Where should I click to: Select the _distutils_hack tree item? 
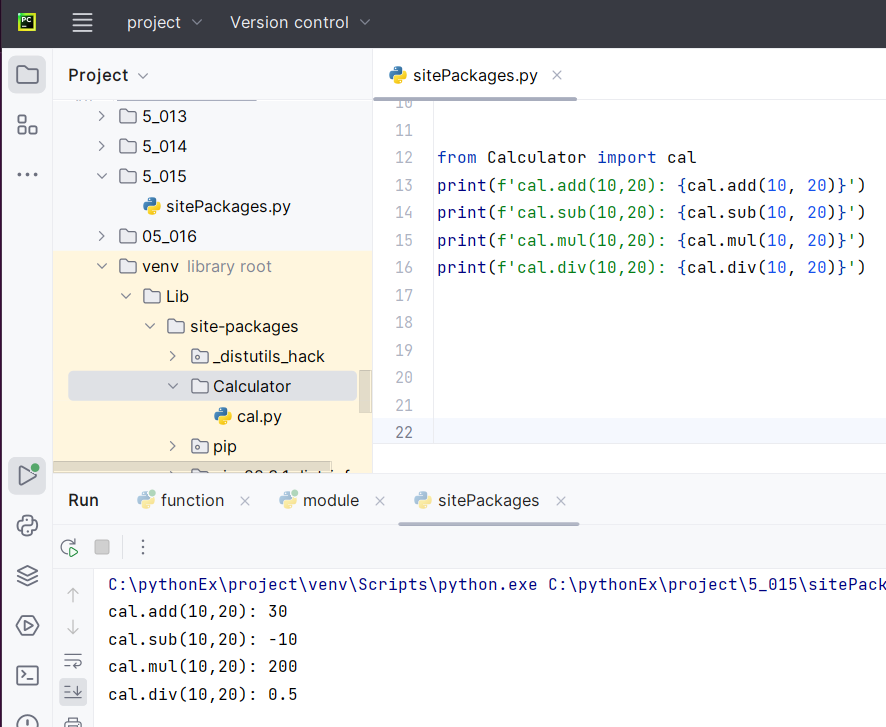(258, 356)
